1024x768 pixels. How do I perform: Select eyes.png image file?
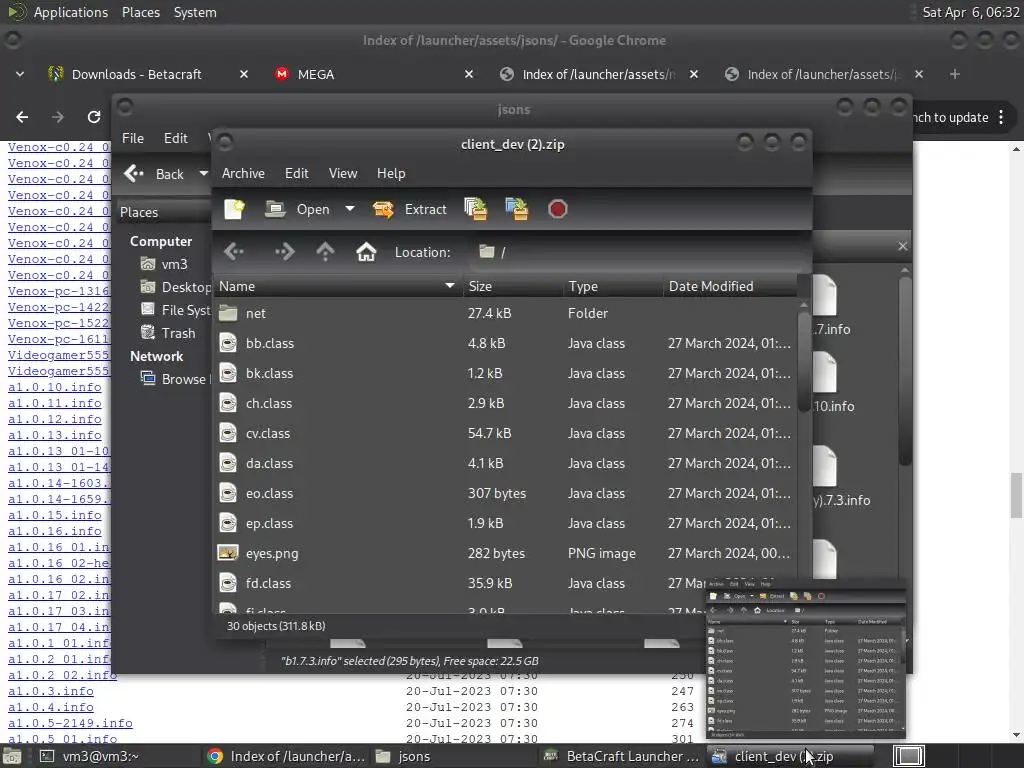(x=506, y=554)
